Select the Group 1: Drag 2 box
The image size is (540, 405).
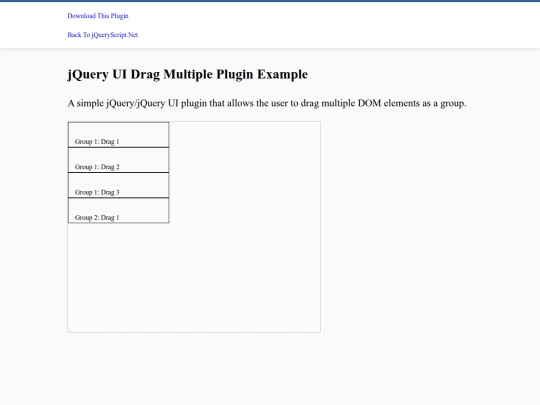pos(118,160)
